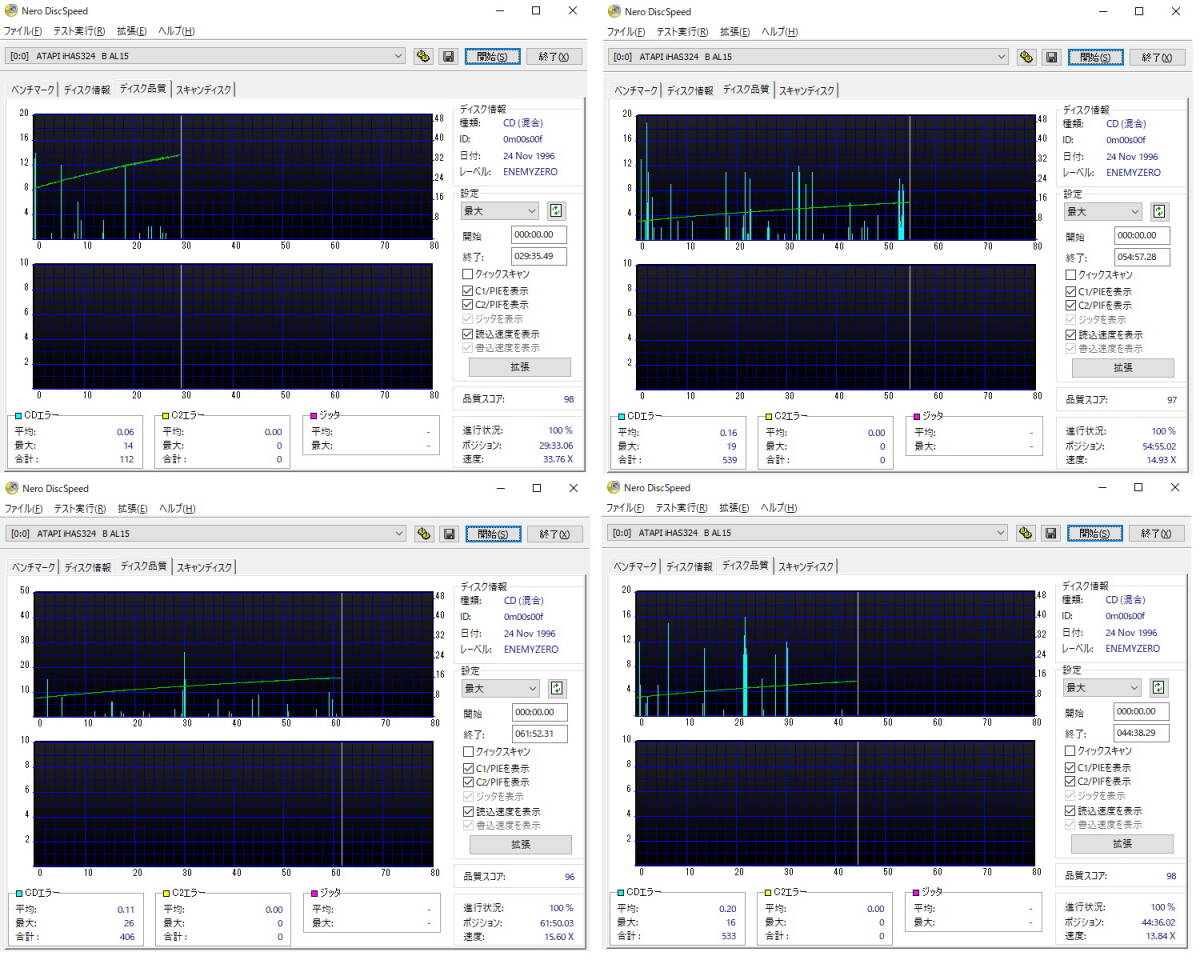The width and height of the screenshot is (1200, 960).
Task: Switch to ベンチマーク tab in 029:35.49 window
Action: (x=33, y=90)
